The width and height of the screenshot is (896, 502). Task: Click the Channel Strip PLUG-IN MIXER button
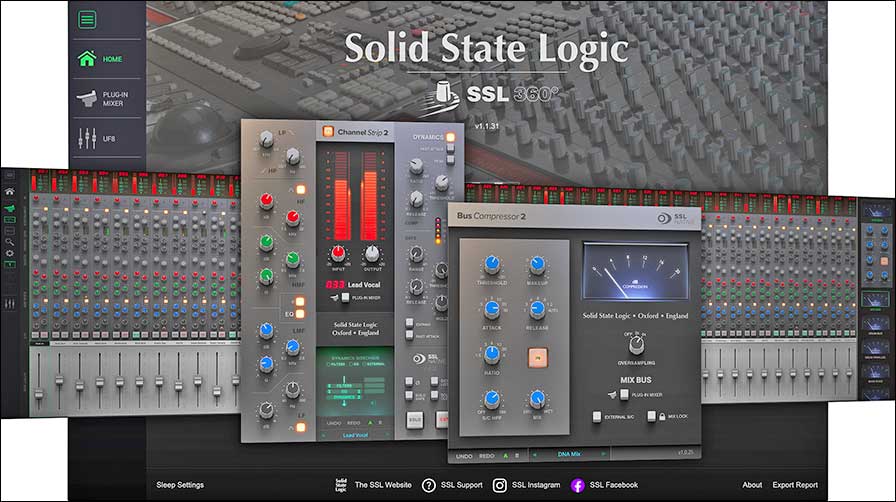tap(345, 297)
